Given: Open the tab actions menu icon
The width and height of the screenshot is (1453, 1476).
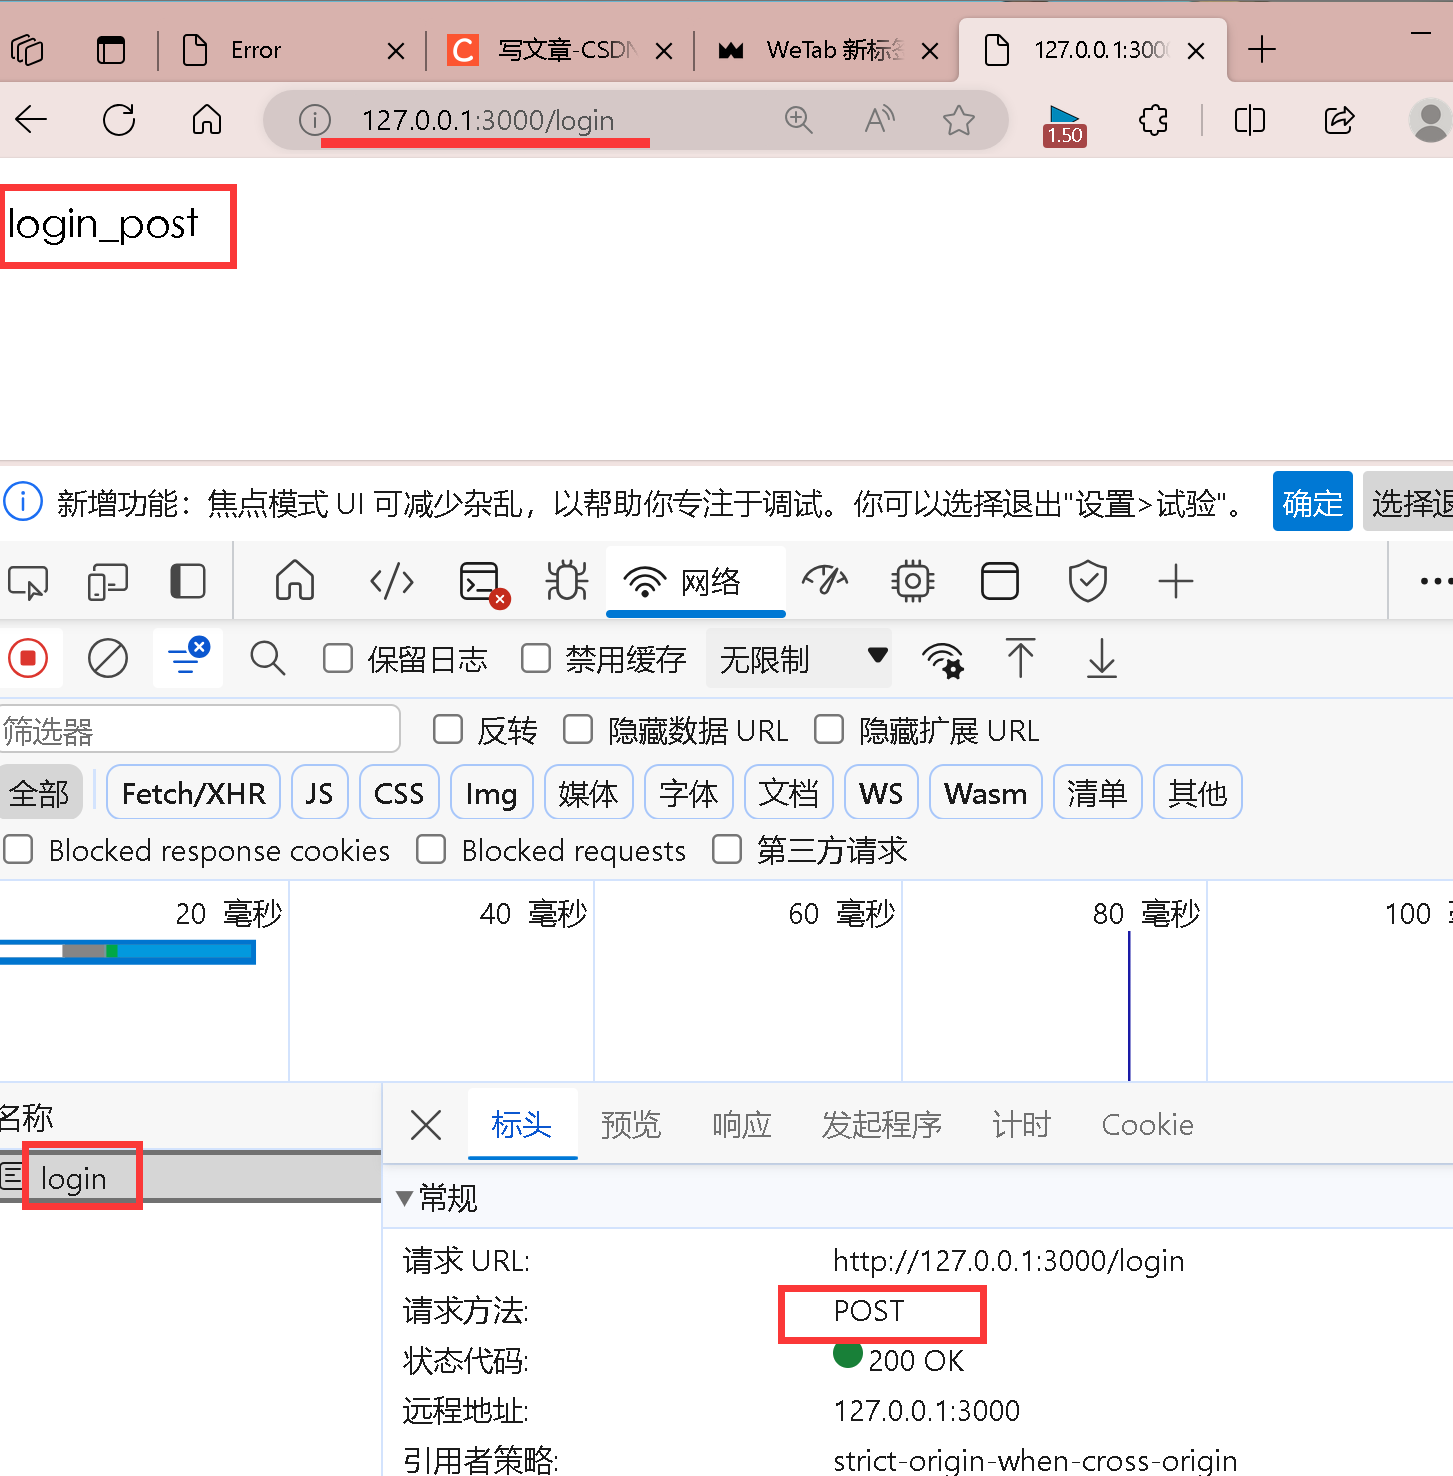Looking at the screenshot, I should click(x=111, y=49).
